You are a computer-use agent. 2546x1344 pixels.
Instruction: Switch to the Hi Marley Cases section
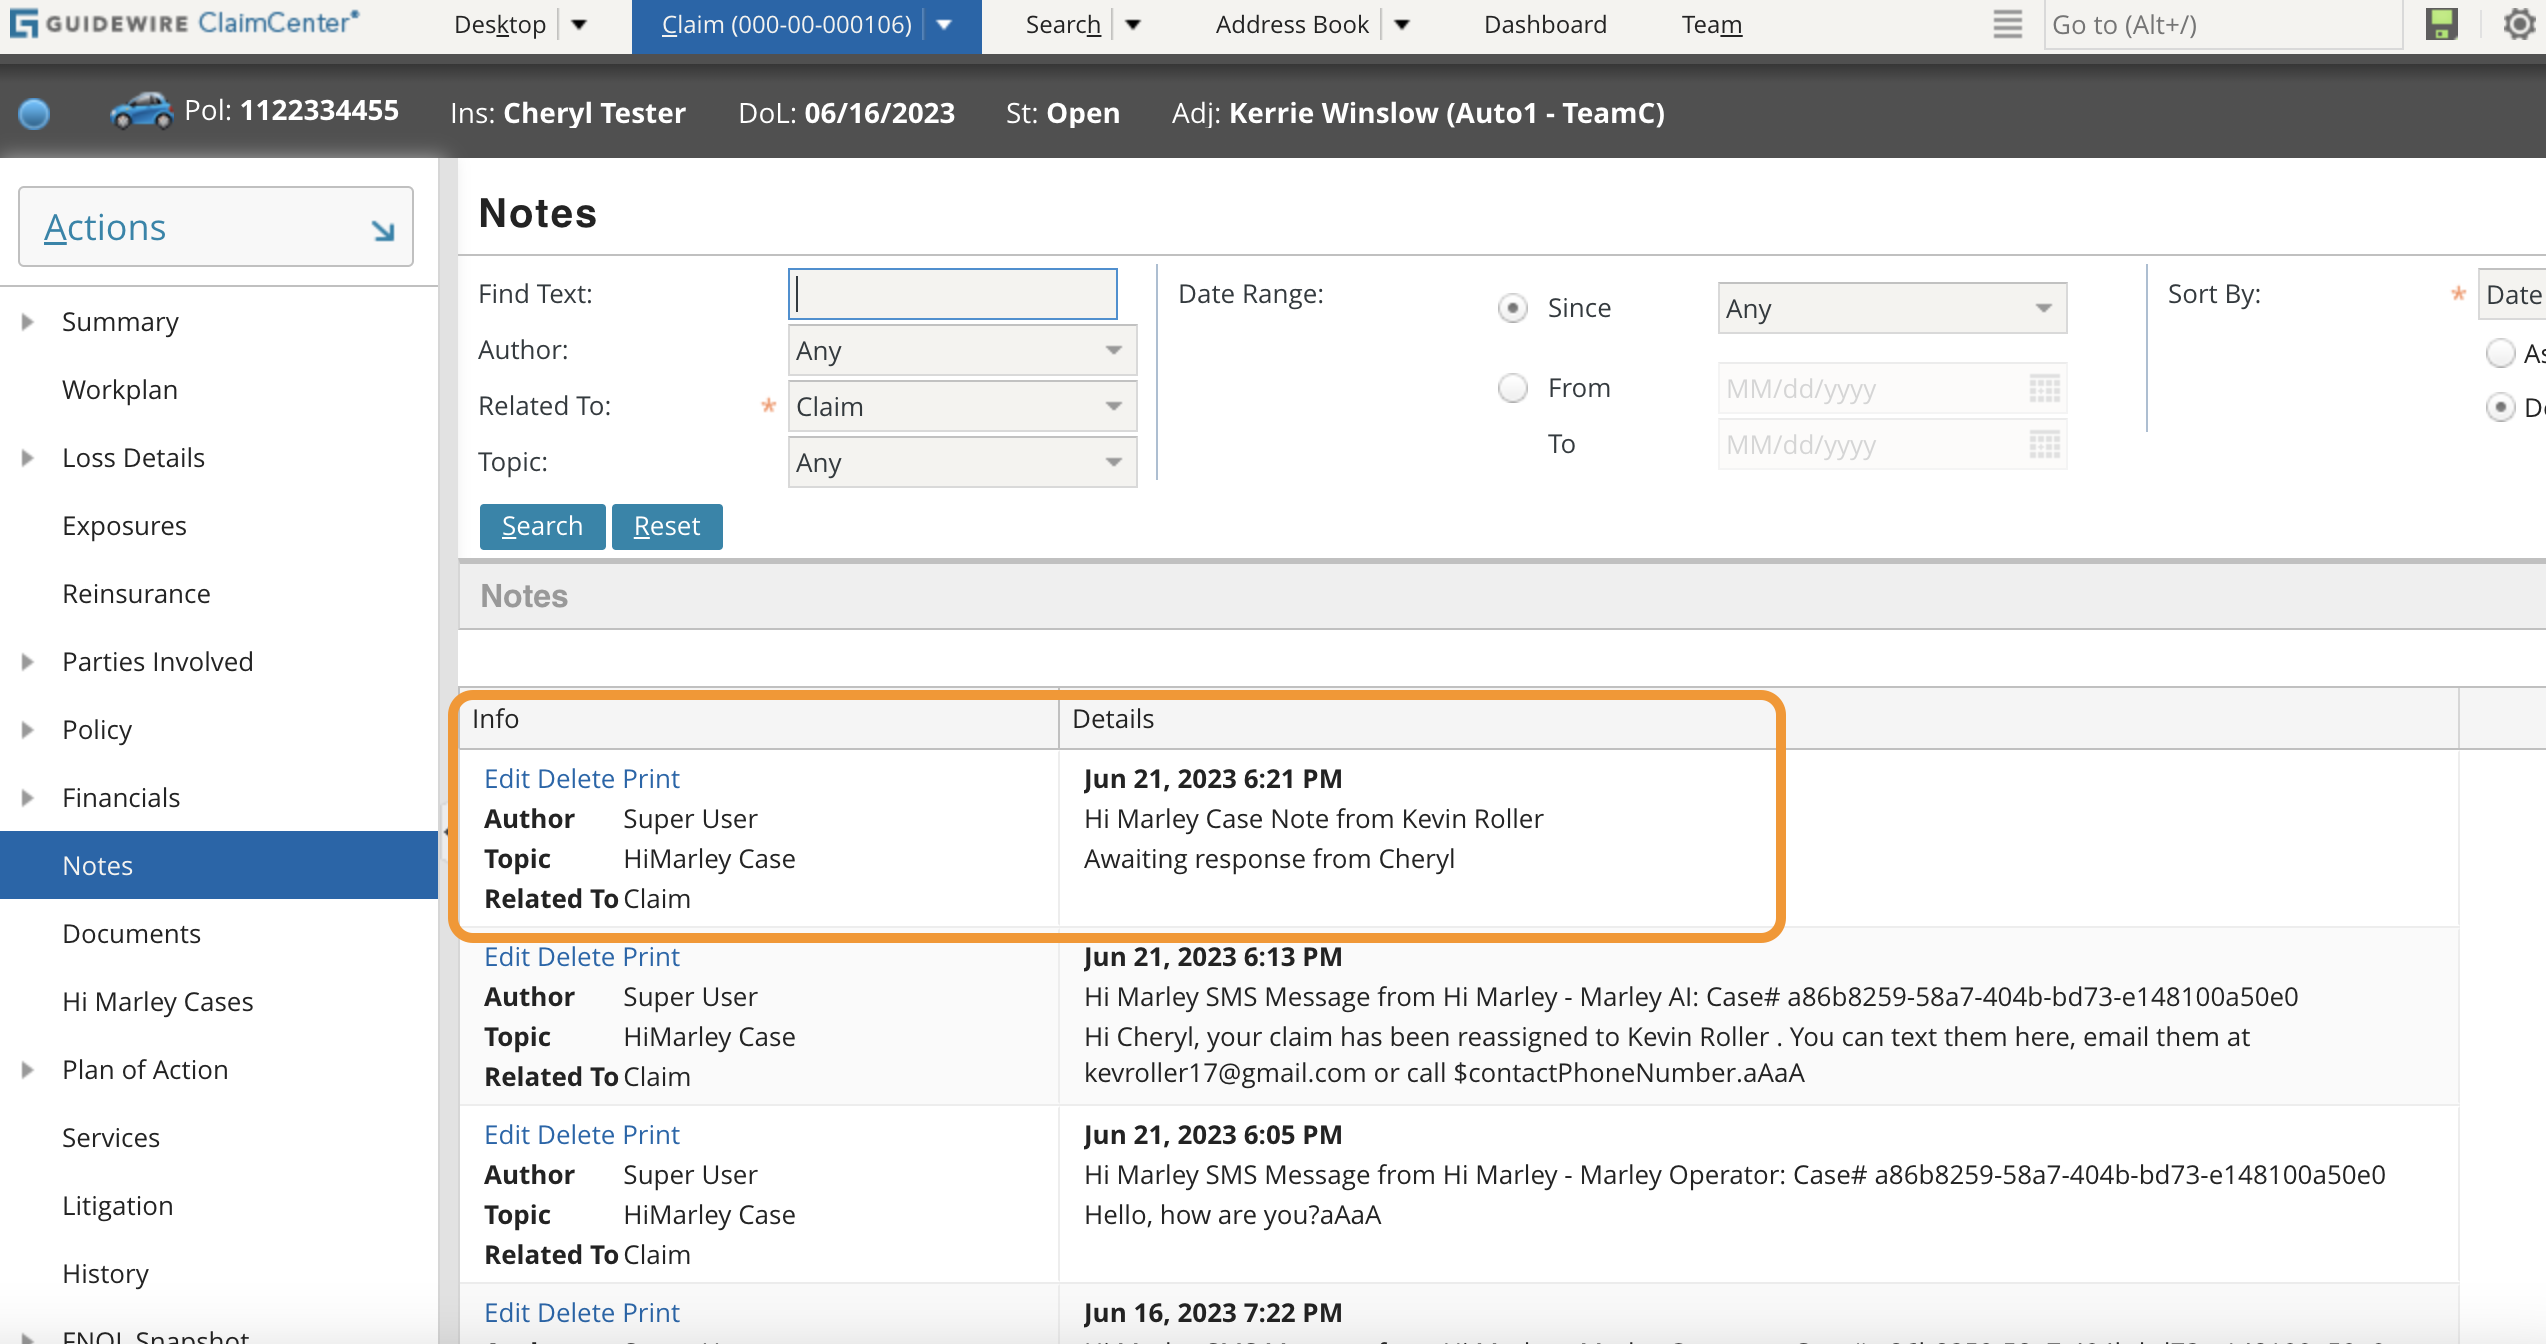pos(157,1001)
